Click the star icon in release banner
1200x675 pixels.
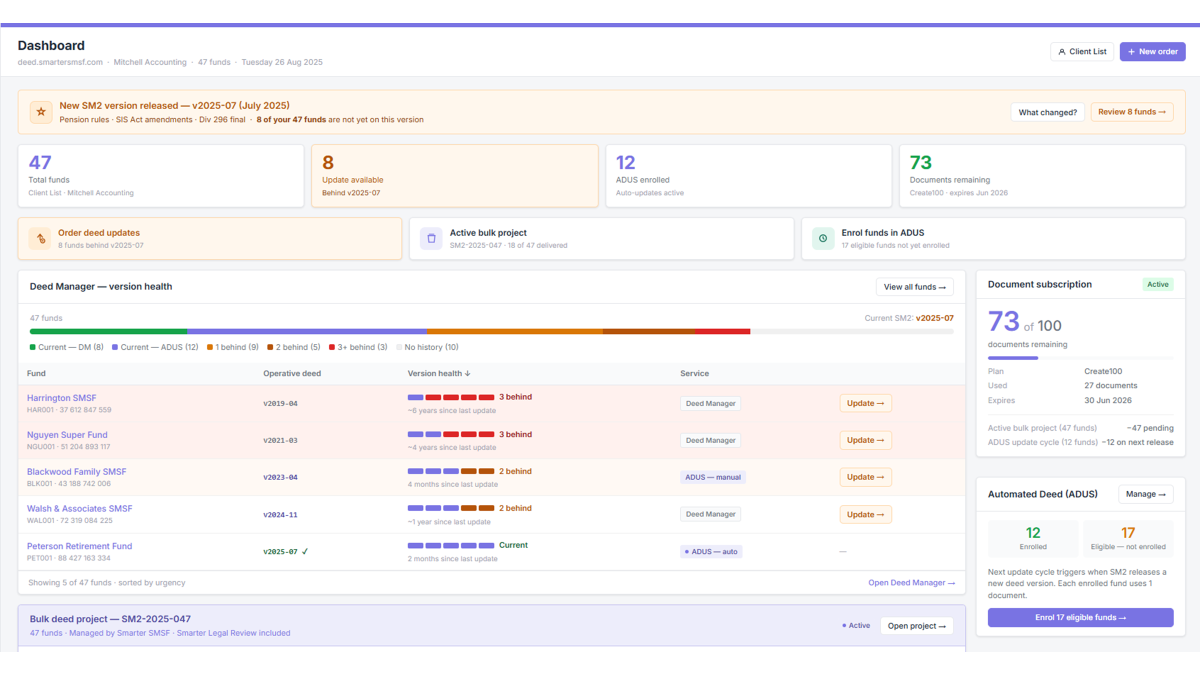(41, 112)
